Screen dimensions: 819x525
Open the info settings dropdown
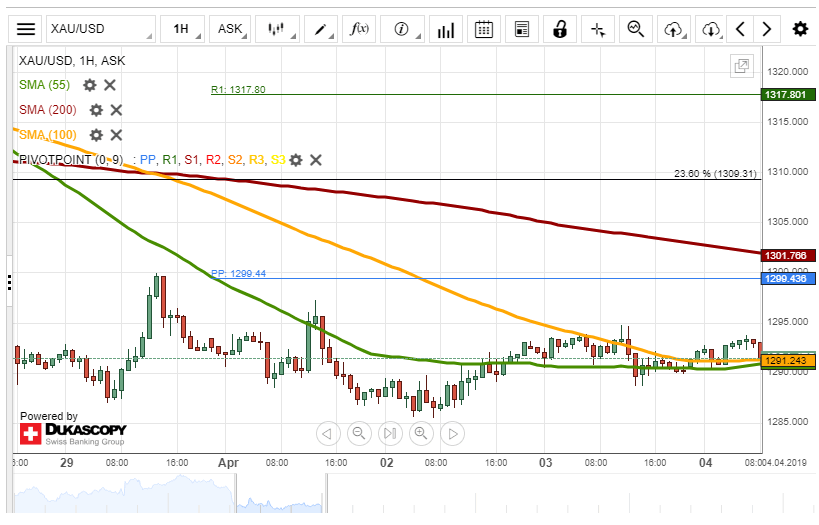click(402, 29)
